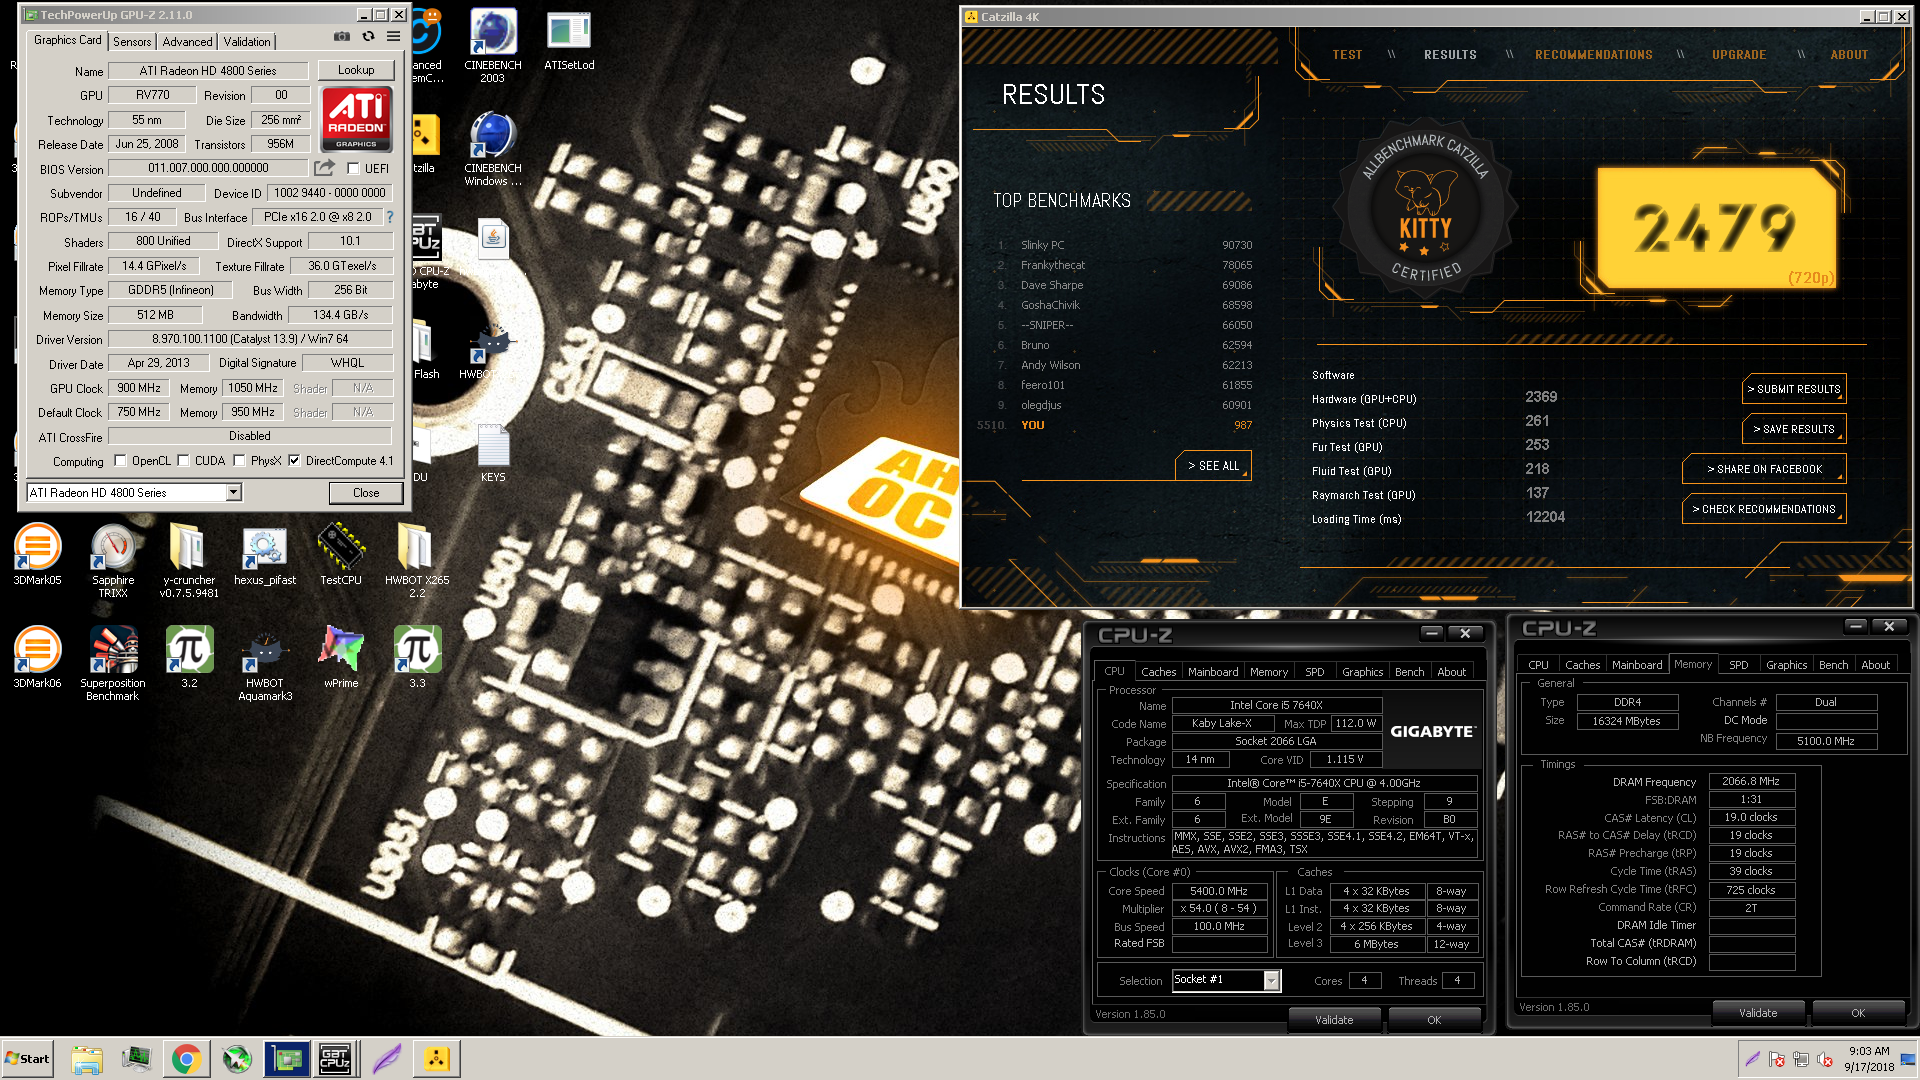Launch Superposition Benchmark from desktop

[x=113, y=664]
